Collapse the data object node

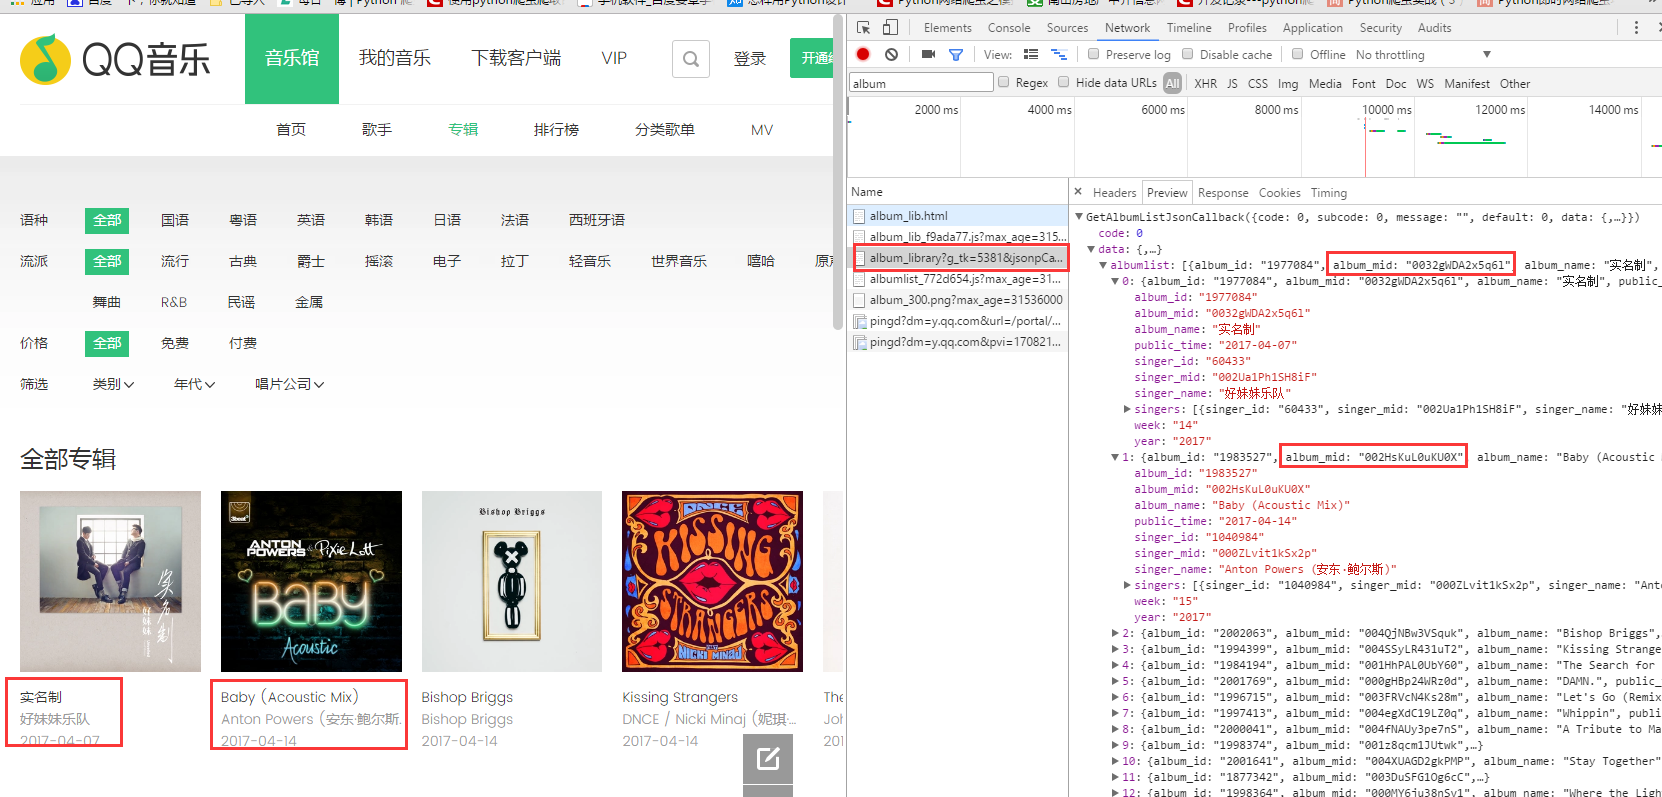(1091, 249)
